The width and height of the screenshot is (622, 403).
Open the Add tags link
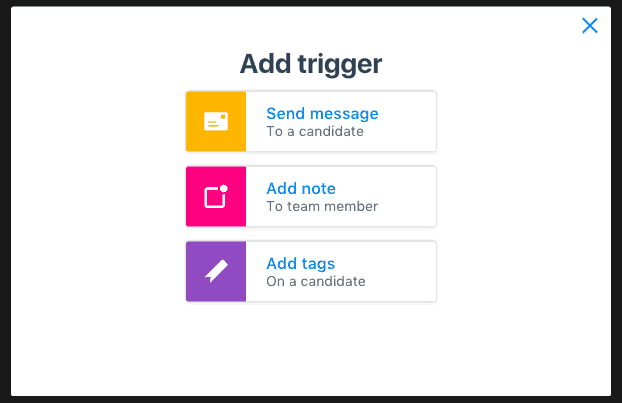[x=301, y=264]
